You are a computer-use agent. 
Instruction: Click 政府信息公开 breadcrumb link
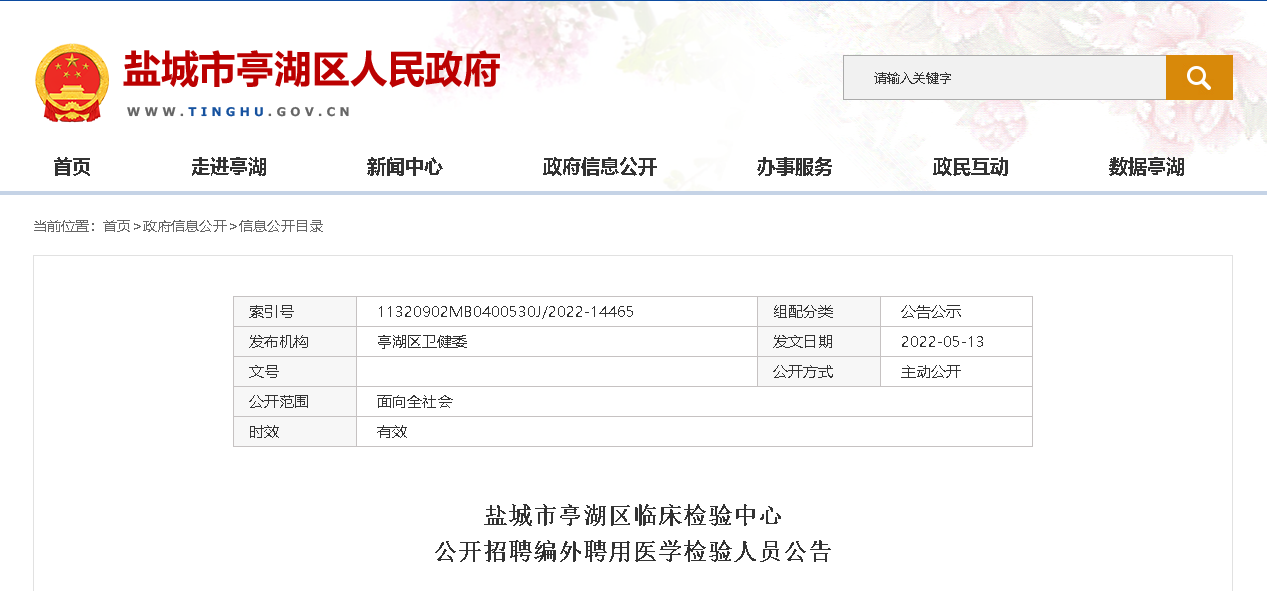[185, 226]
